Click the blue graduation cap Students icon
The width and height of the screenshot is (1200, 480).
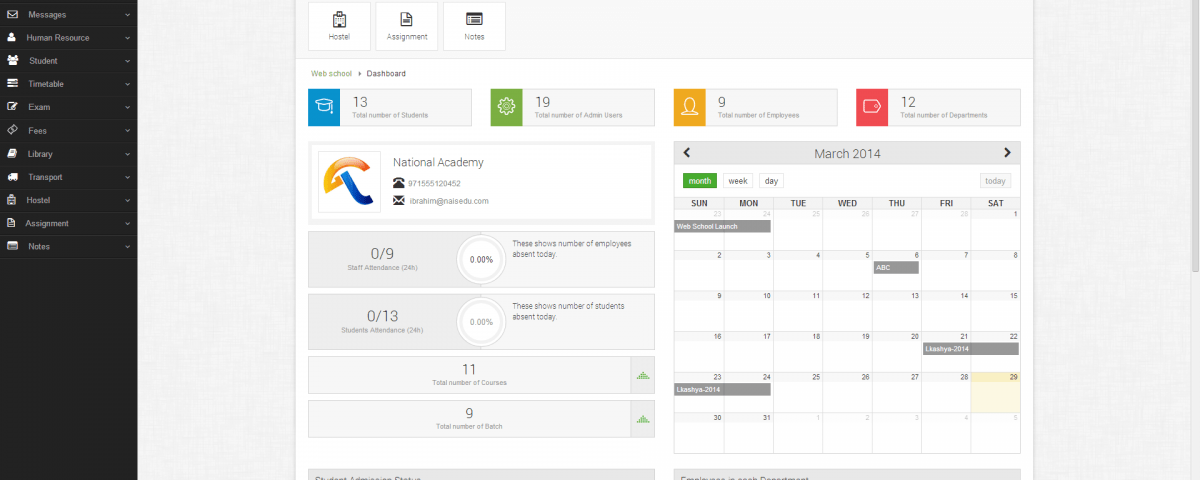coord(324,107)
